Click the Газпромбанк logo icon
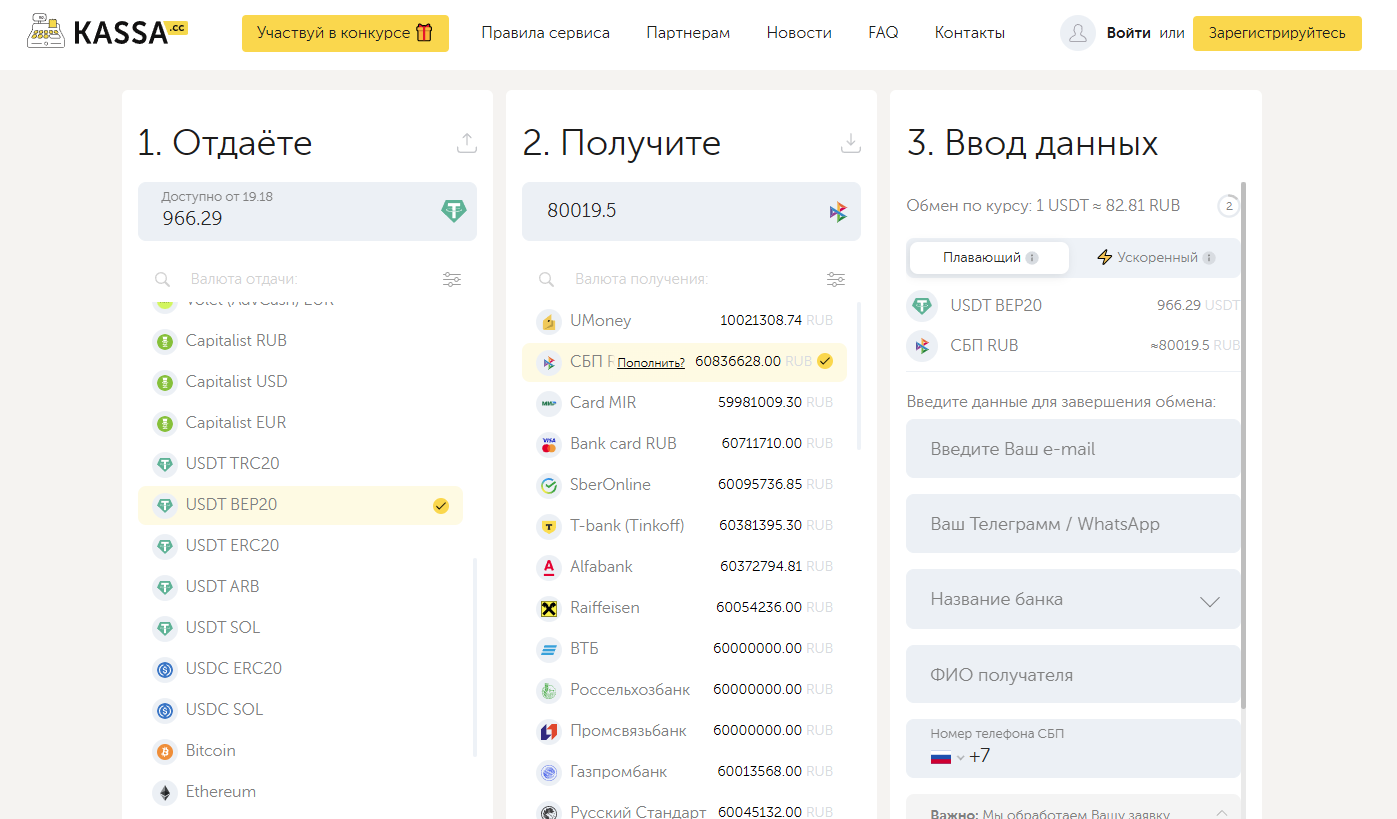This screenshot has width=1397, height=819. pos(548,772)
